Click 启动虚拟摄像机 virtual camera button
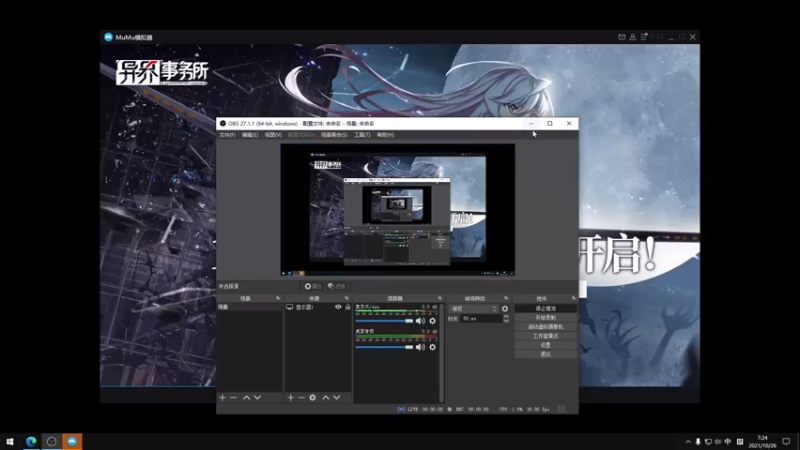The image size is (800, 450). (545, 327)
